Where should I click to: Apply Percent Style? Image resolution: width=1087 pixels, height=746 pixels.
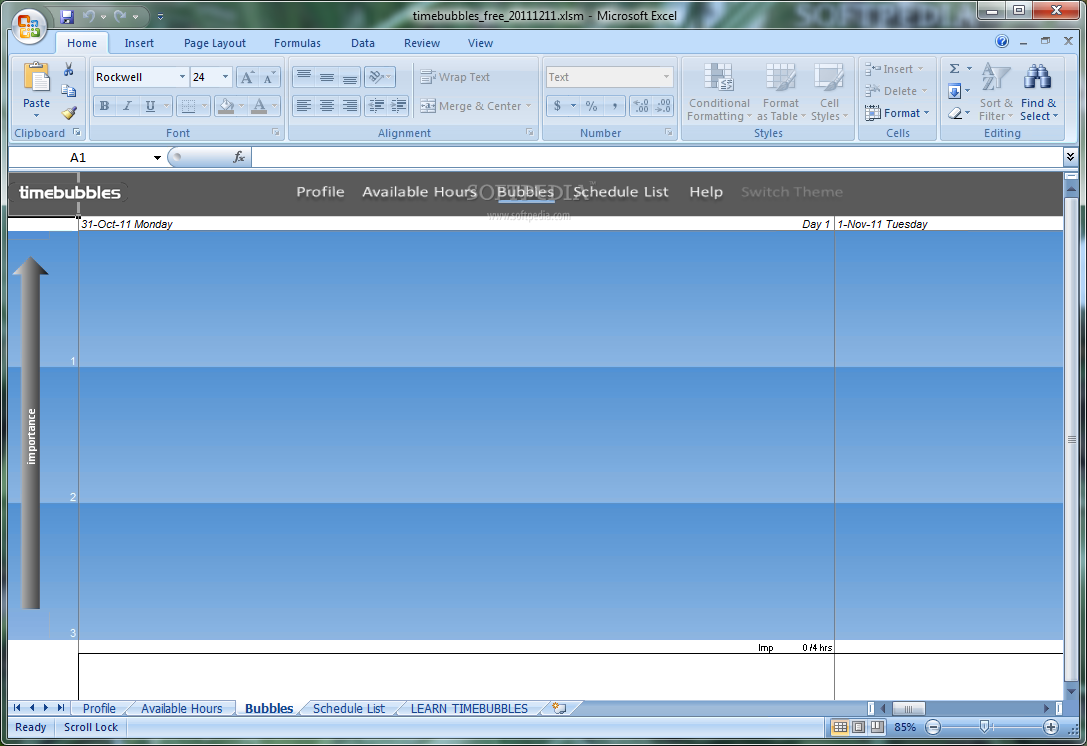(x=591, y=106)
